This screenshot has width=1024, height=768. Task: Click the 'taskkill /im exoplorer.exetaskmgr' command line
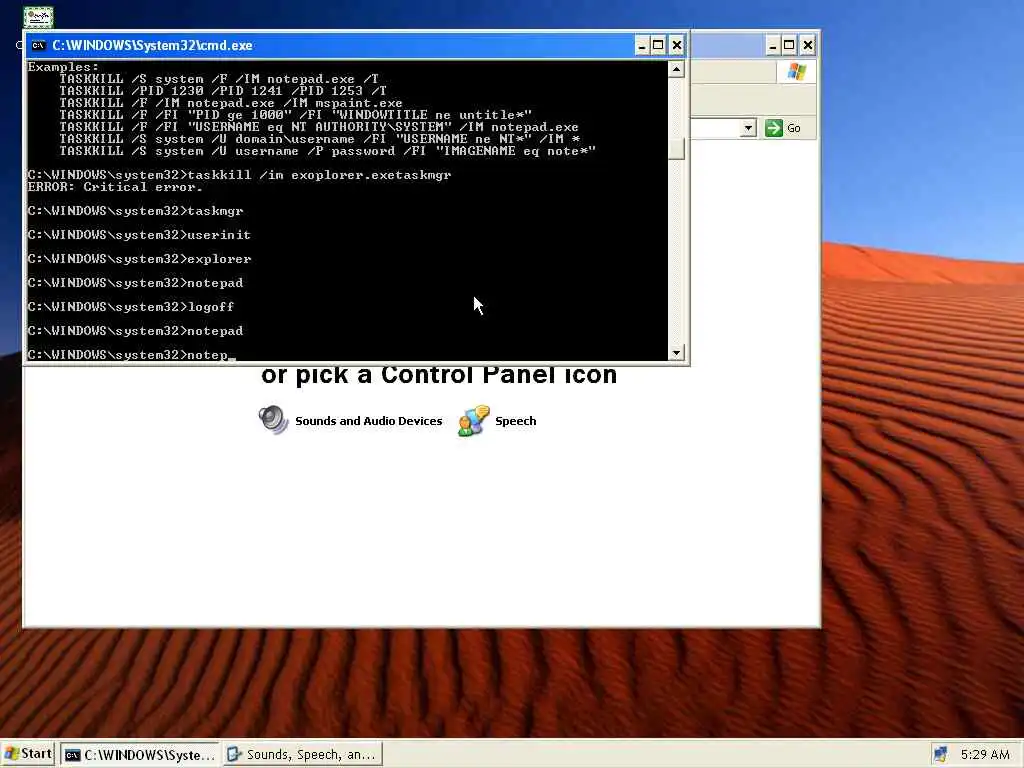pyautogui.click(x=239, y=175)
